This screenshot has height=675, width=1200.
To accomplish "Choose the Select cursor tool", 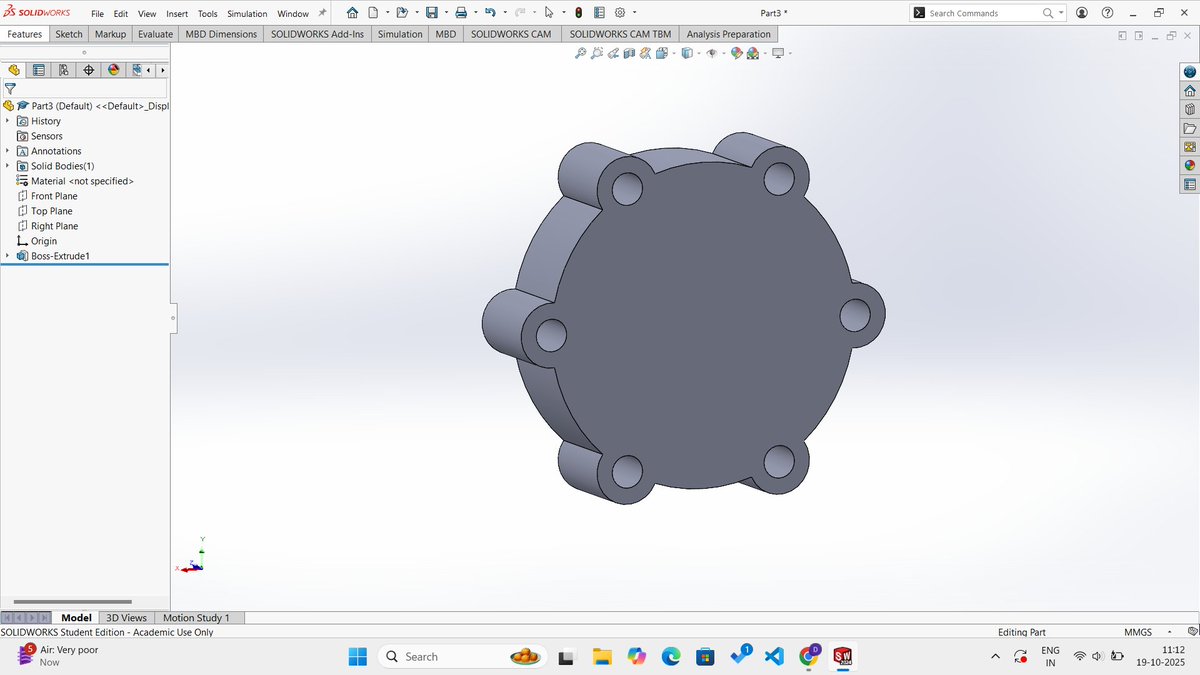I will point(548,13).
